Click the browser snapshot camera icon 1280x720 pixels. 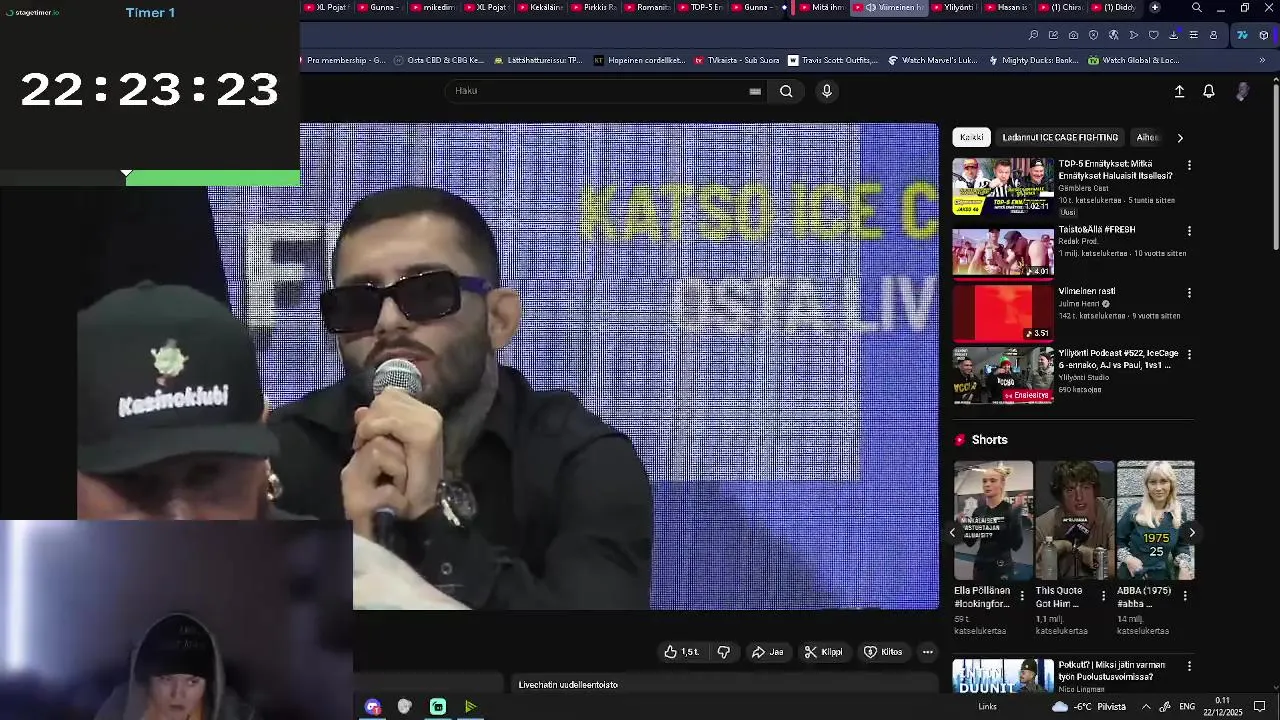point(1073,35)
